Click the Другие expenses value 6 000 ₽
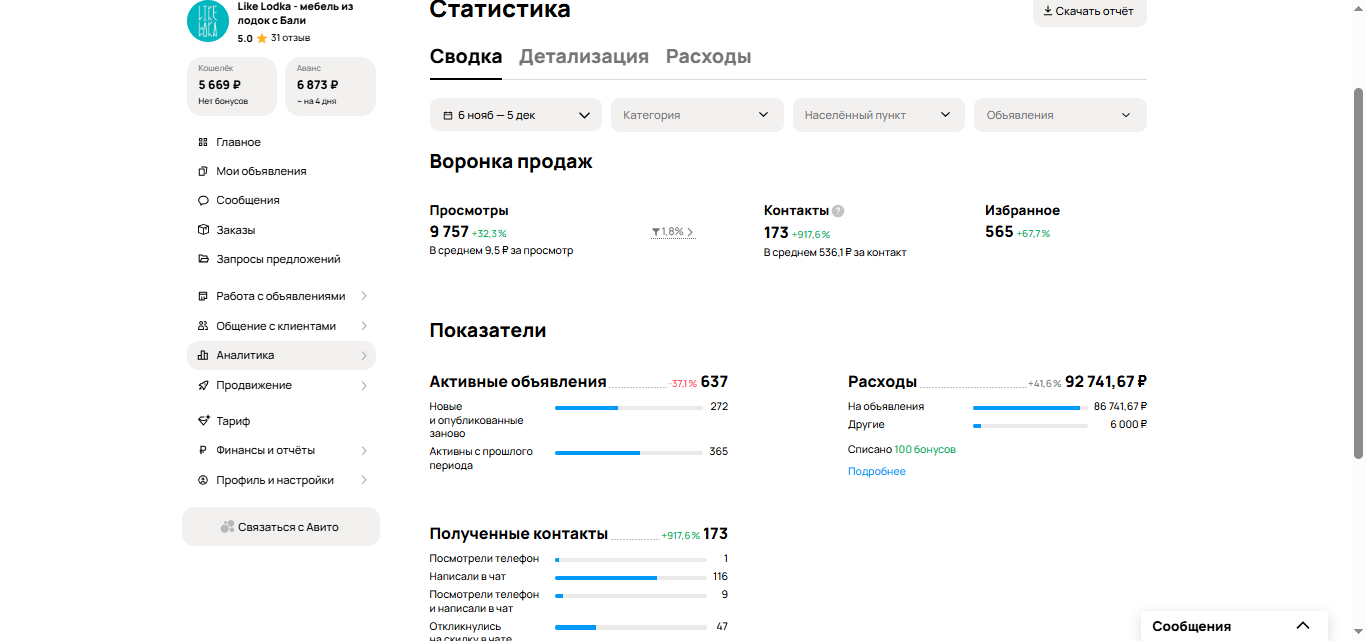 coord(1128,424)
